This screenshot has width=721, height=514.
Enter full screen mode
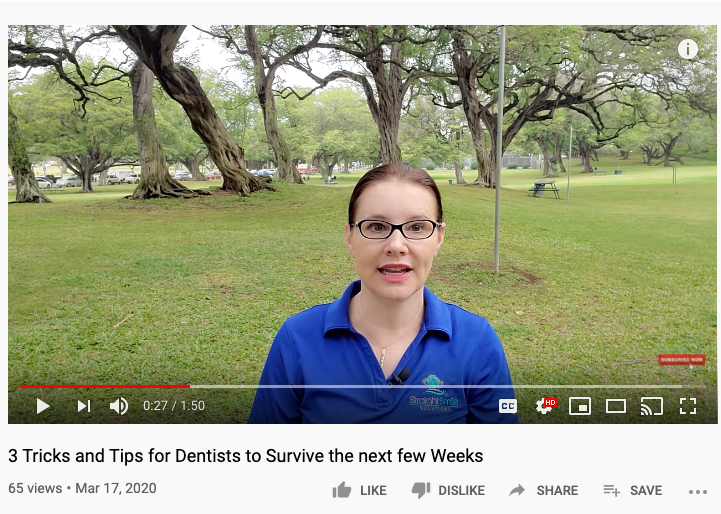click(688, 406)
